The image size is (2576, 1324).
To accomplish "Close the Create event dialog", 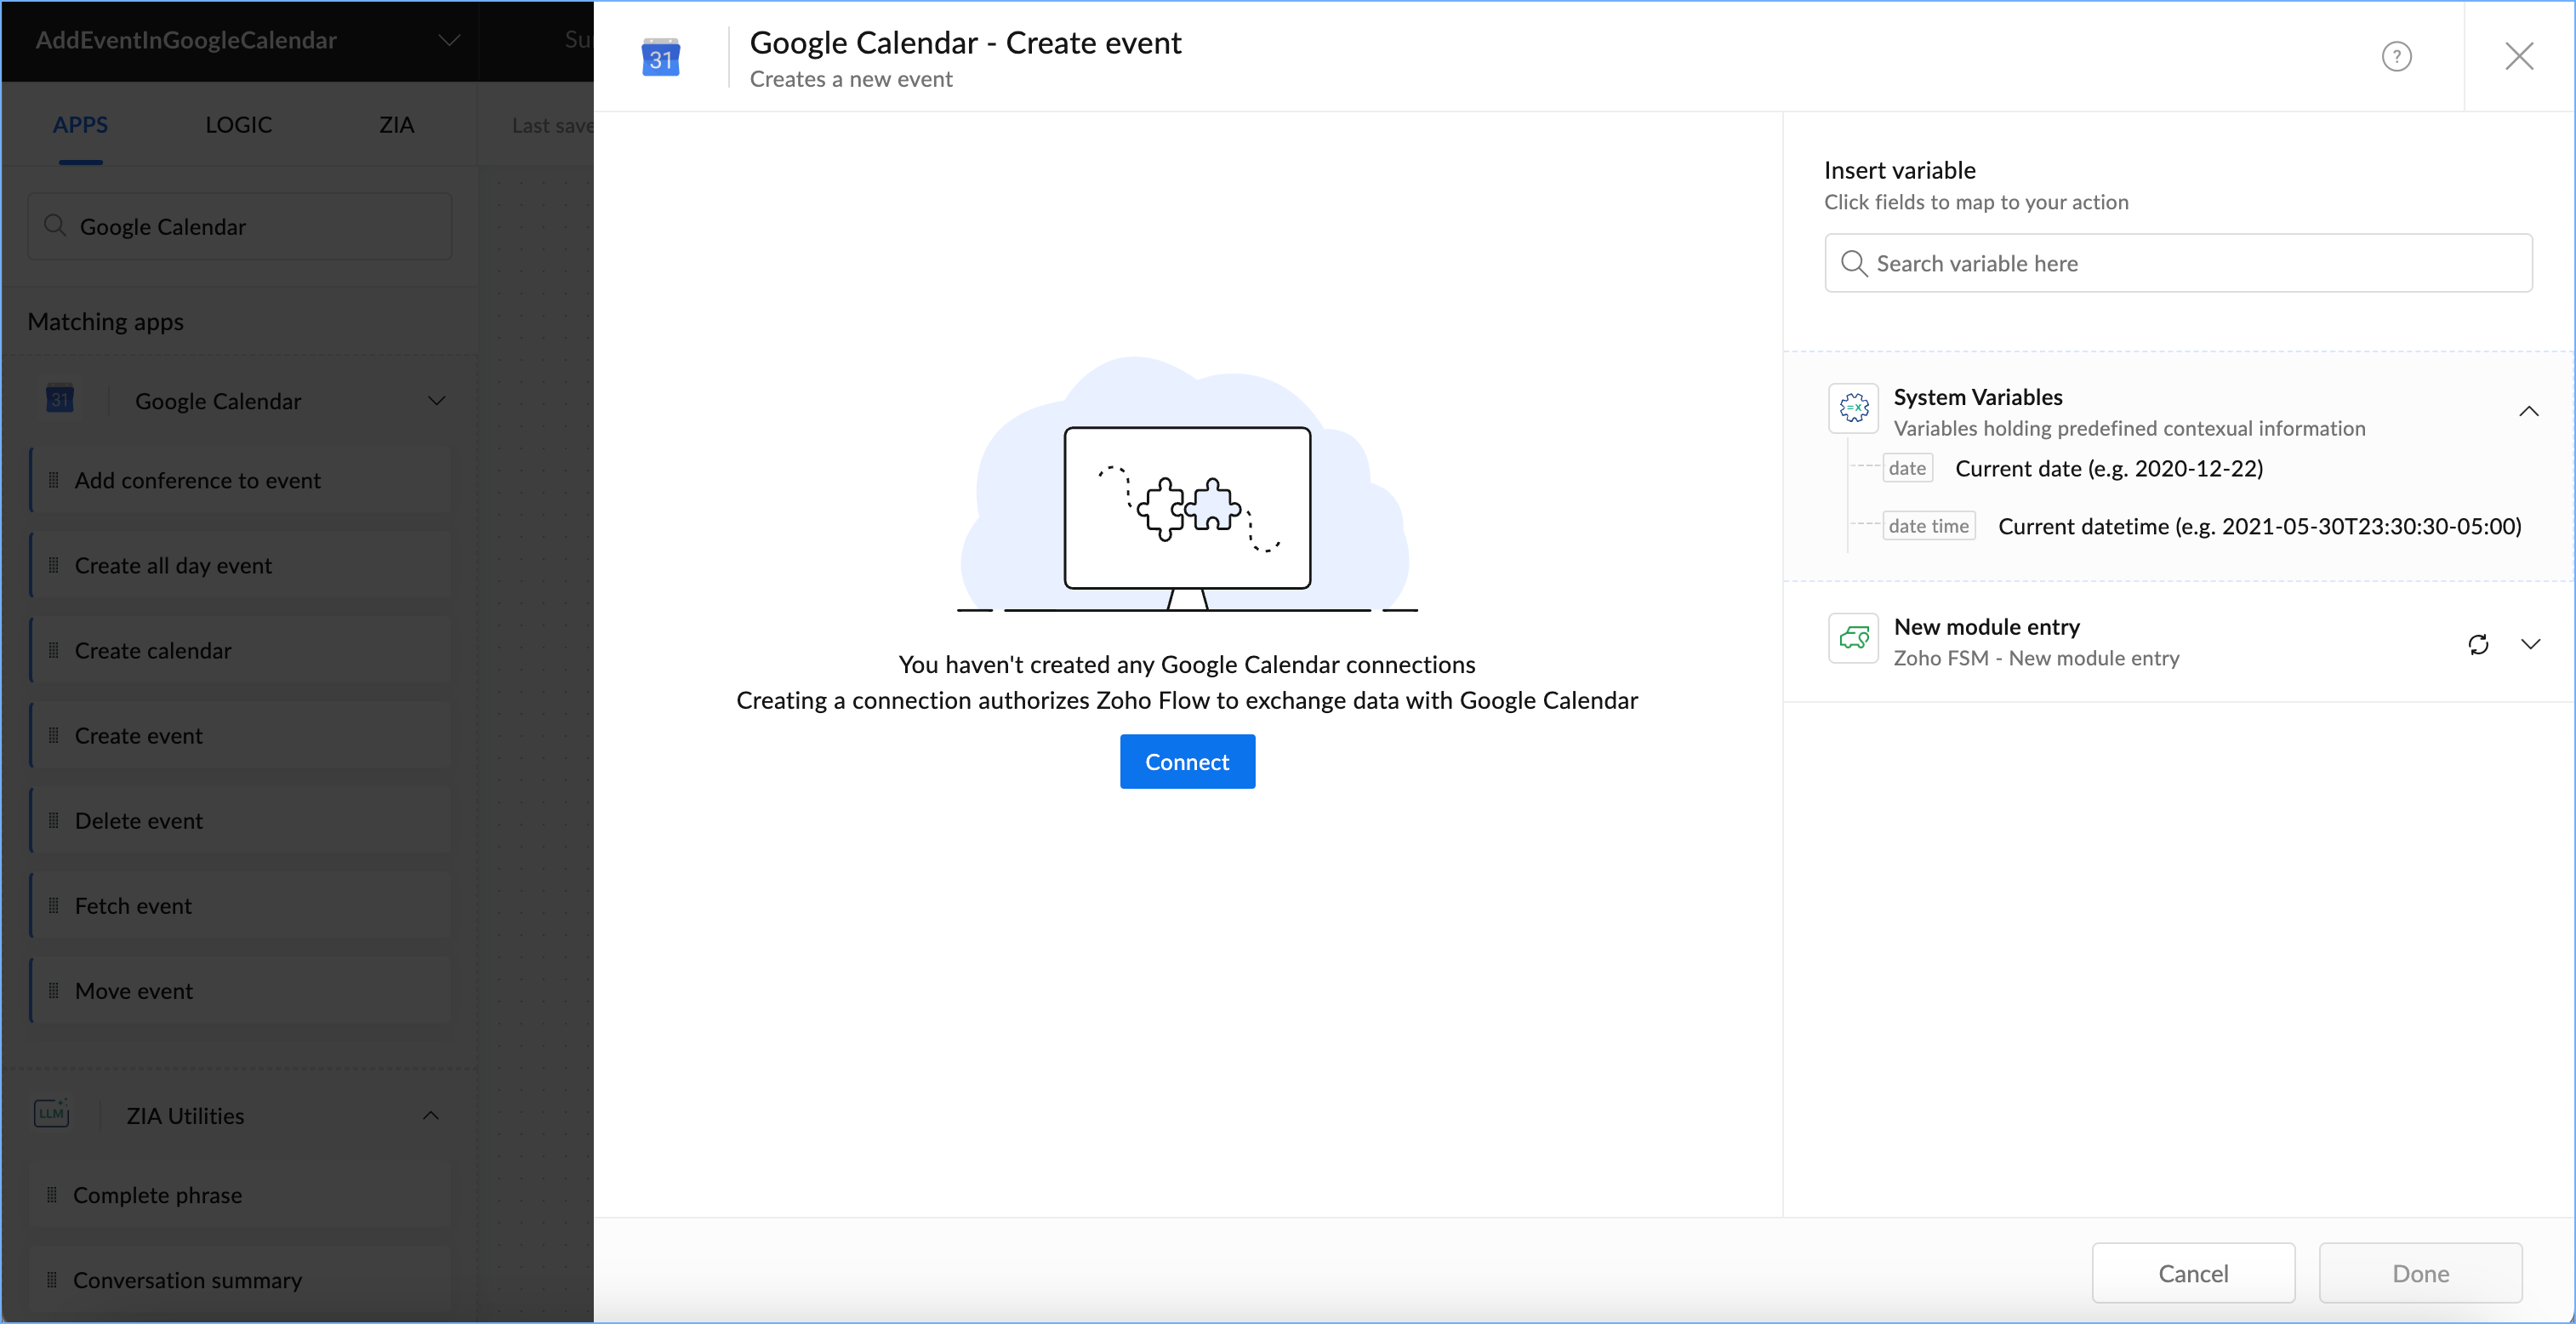I will pos(2518,56).
